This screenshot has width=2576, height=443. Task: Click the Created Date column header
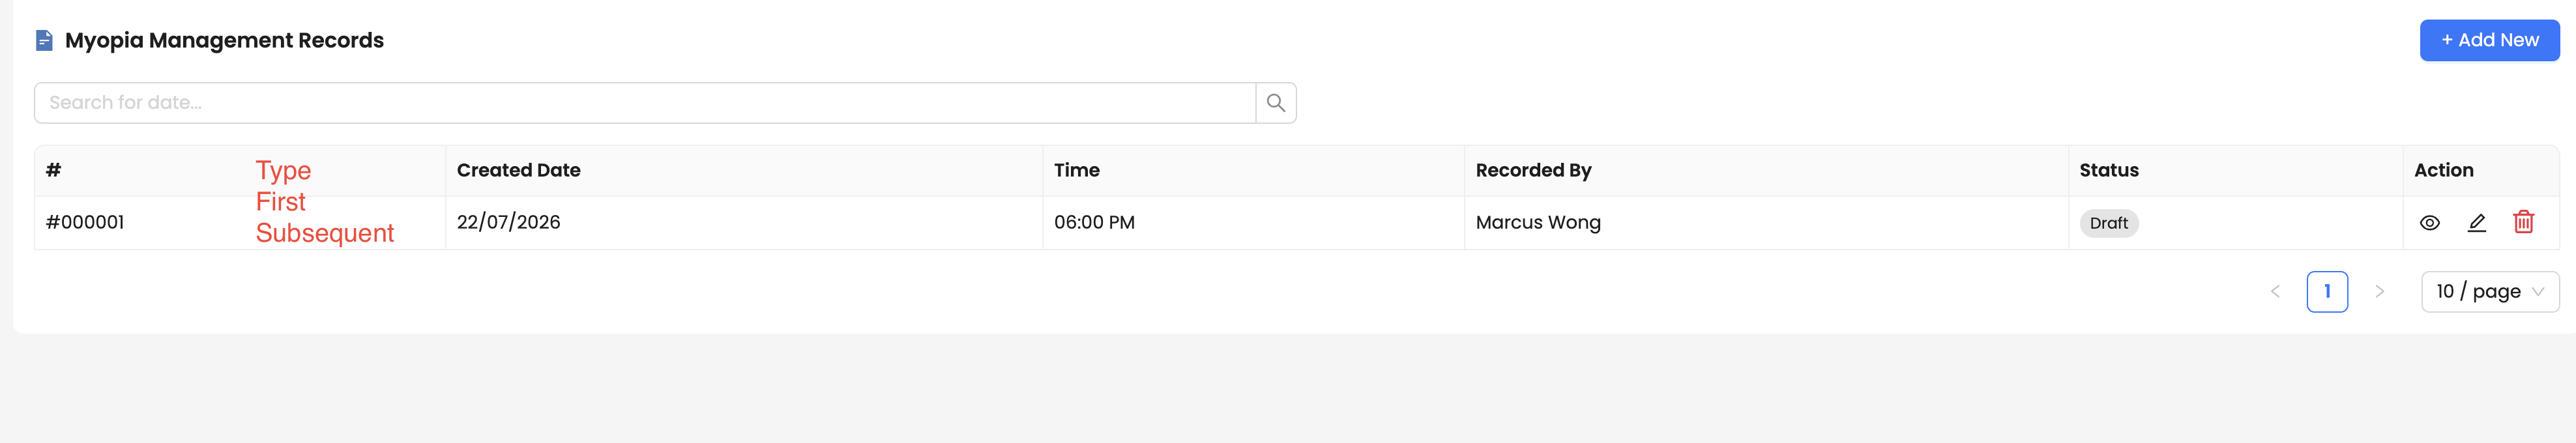(x=518, y=170)
